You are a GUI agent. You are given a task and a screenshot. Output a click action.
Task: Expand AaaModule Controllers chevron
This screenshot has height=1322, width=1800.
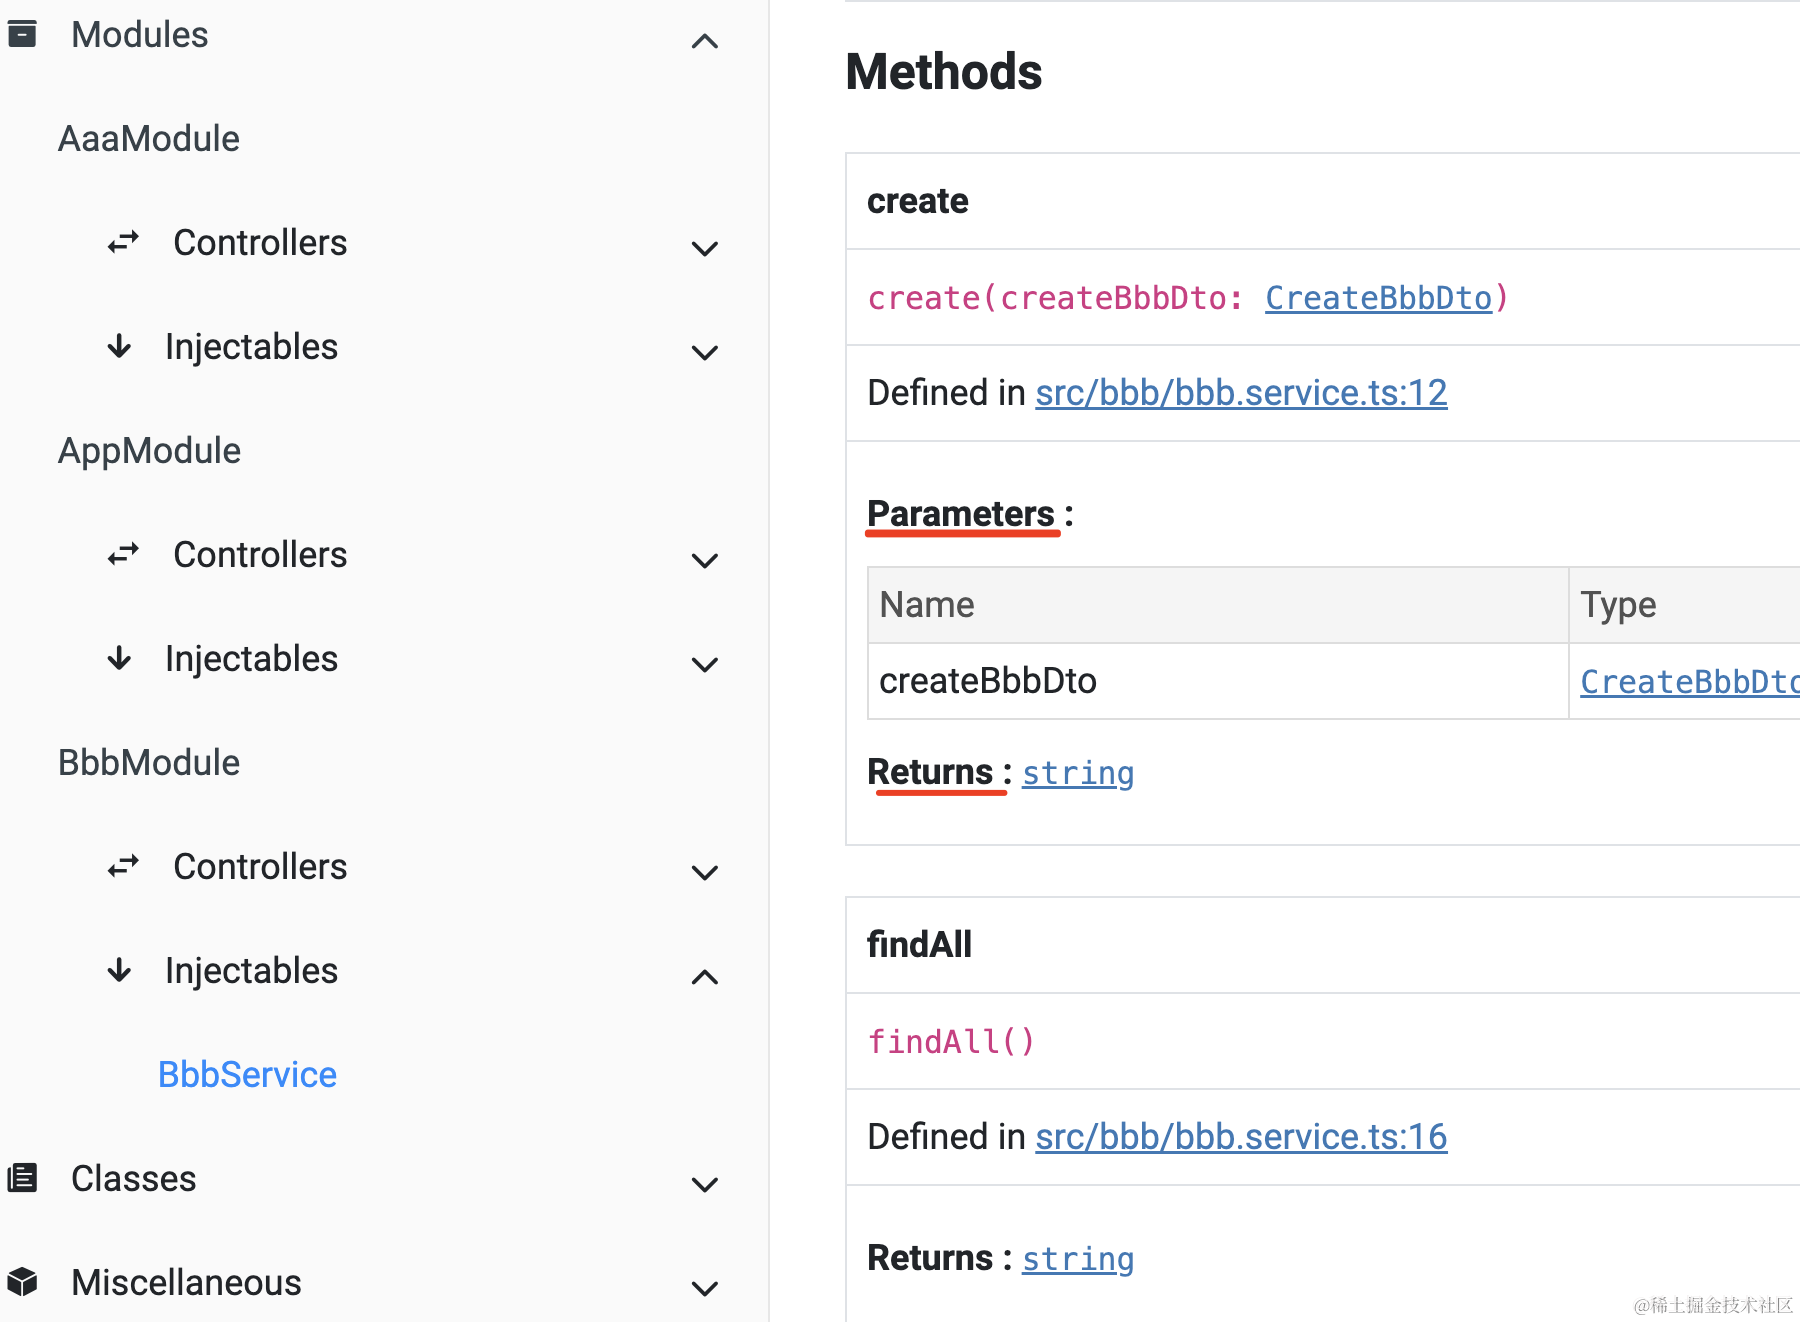pyautogui.click(x=705, y=248)
